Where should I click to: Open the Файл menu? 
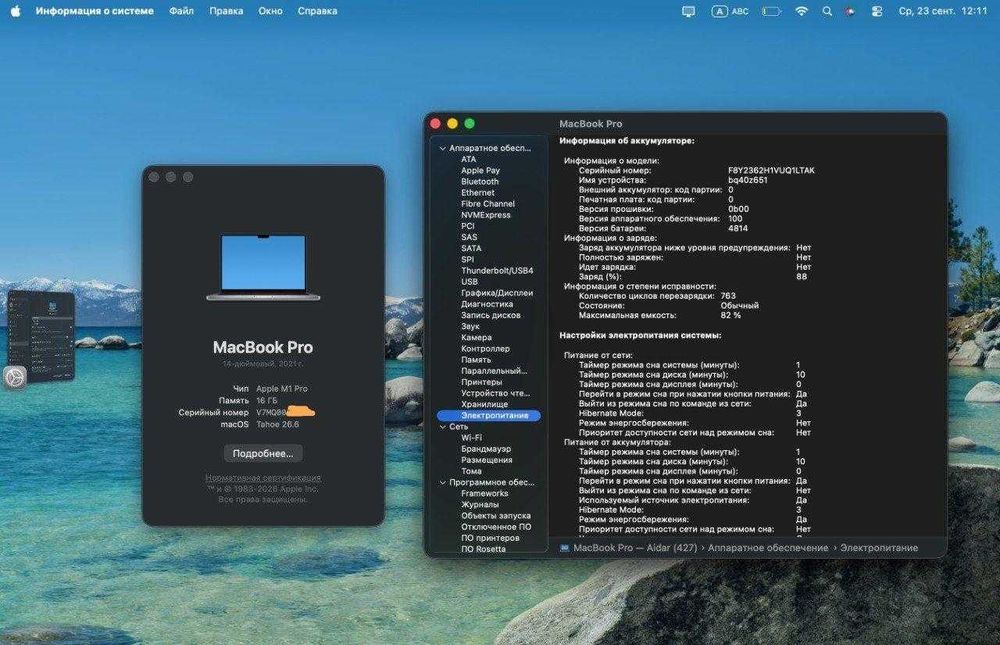click(x=181, y=11)
